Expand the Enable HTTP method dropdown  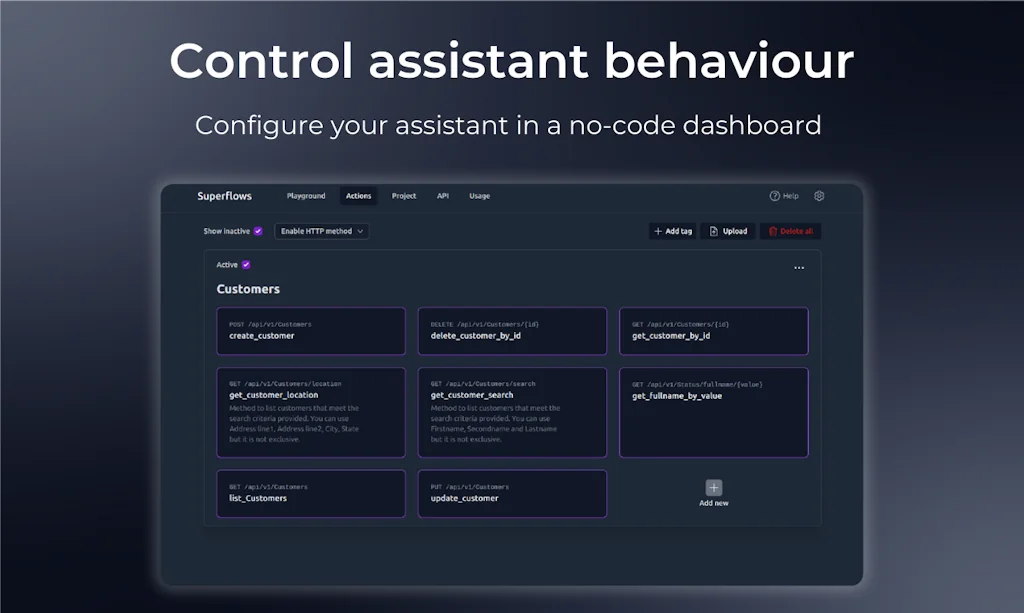[x=322, y=231]
